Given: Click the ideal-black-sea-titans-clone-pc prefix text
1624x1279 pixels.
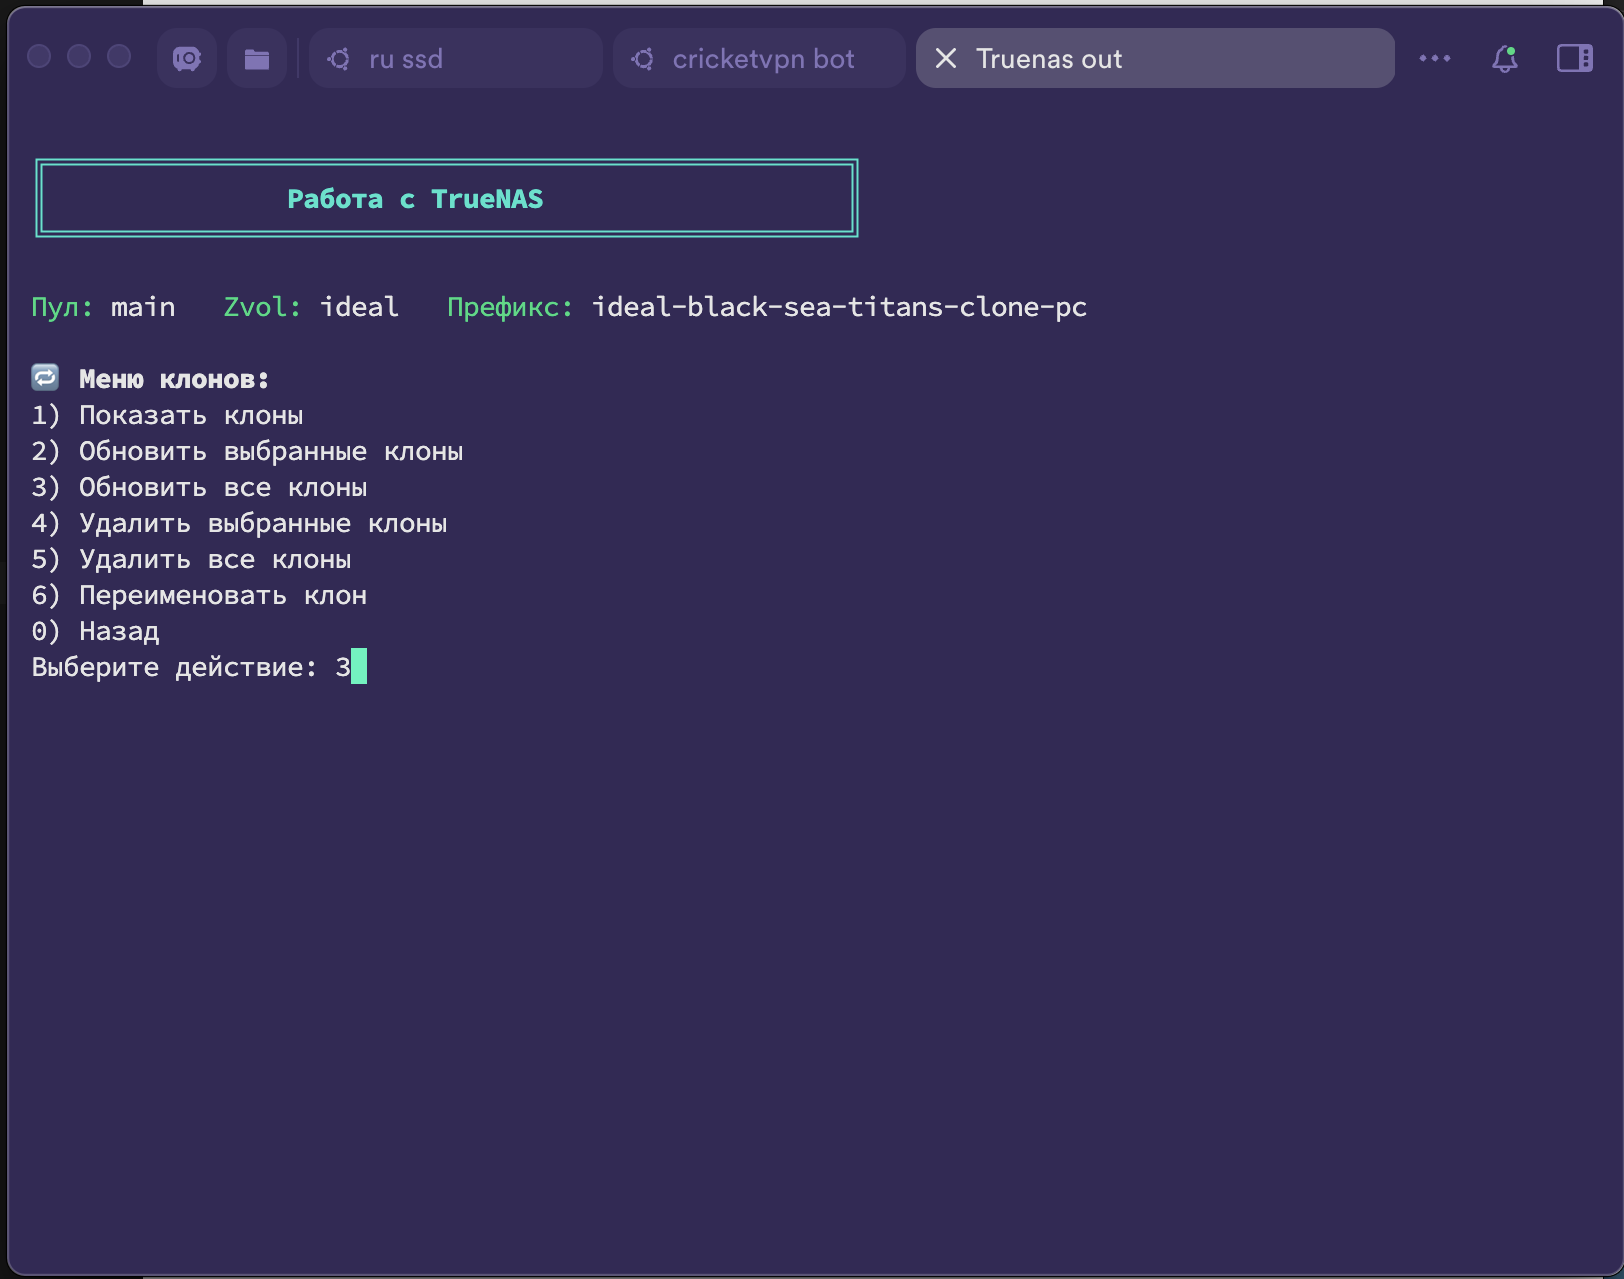Looking at the screenshot, I should [839, 307].
